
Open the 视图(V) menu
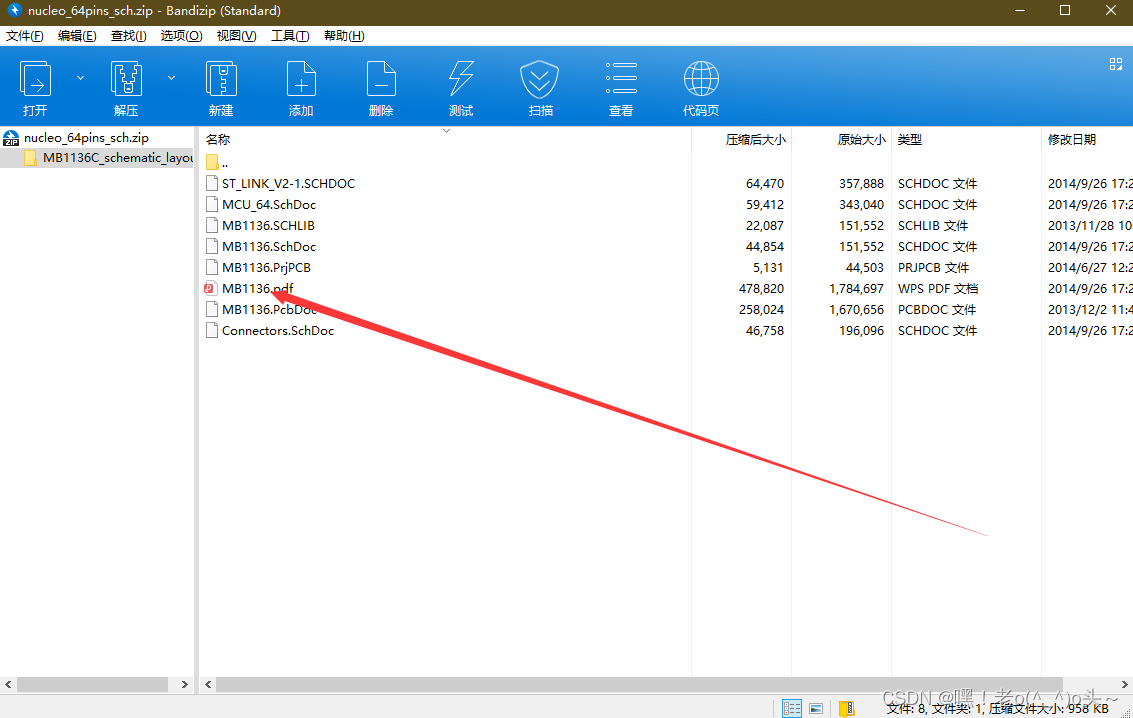pyautogui.click(x=236, y=36)
